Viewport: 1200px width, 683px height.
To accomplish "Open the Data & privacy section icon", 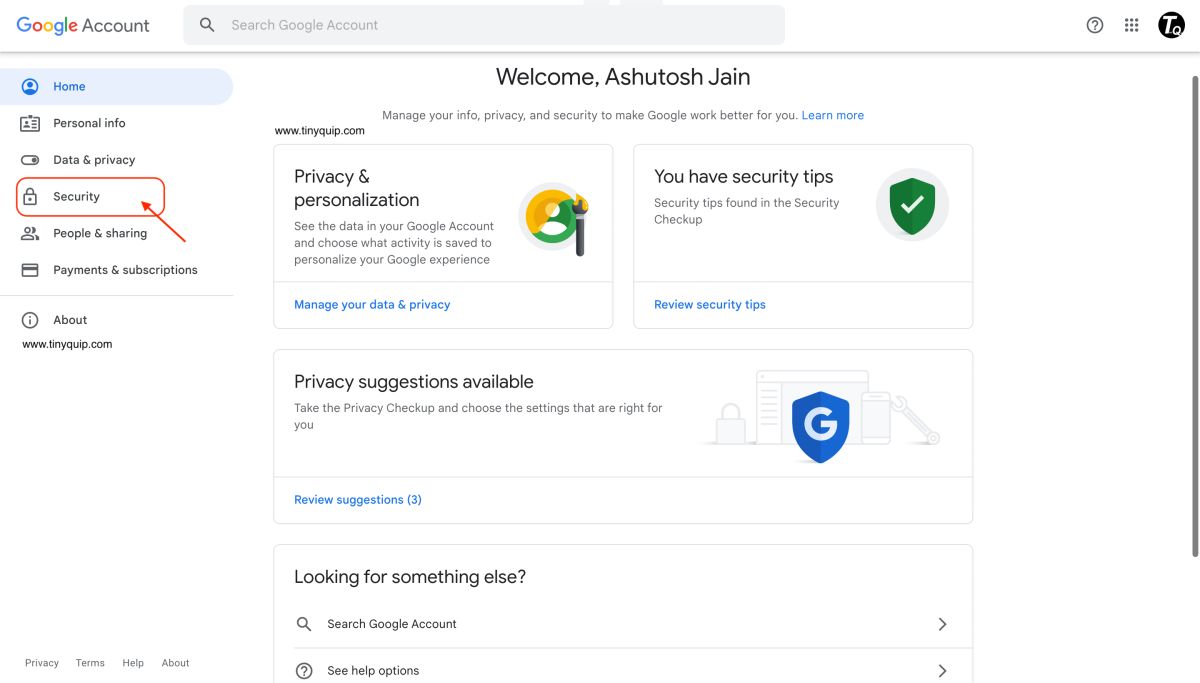I will coord(31,159).
